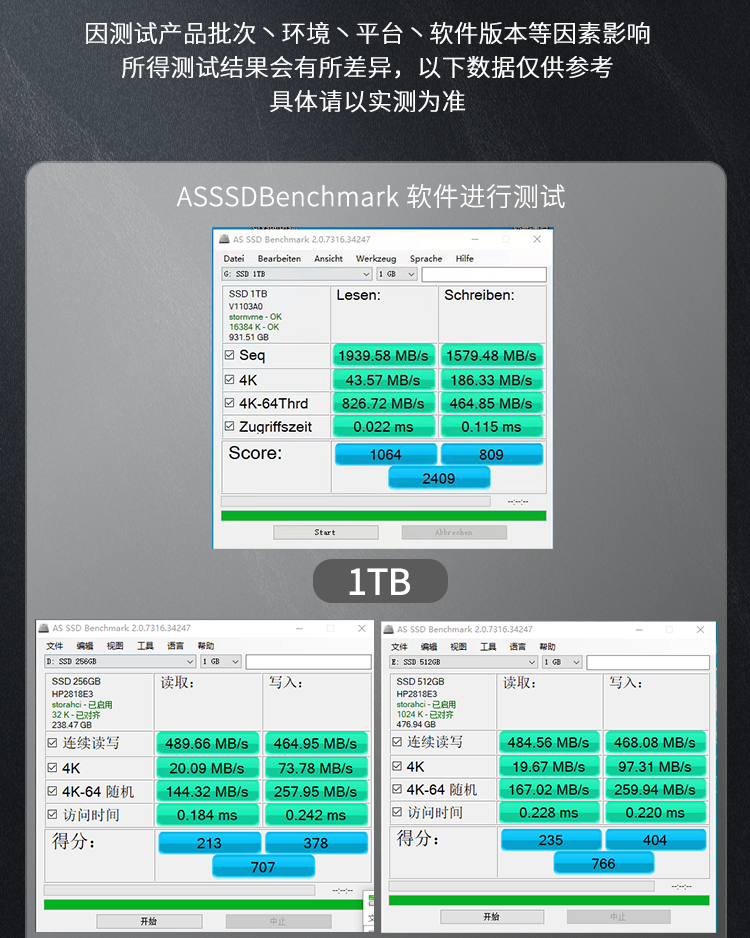The image size is (750, 938).
Task: Open the Werkzeug menu
Action: pyautogui.click(x=376, y=258)
